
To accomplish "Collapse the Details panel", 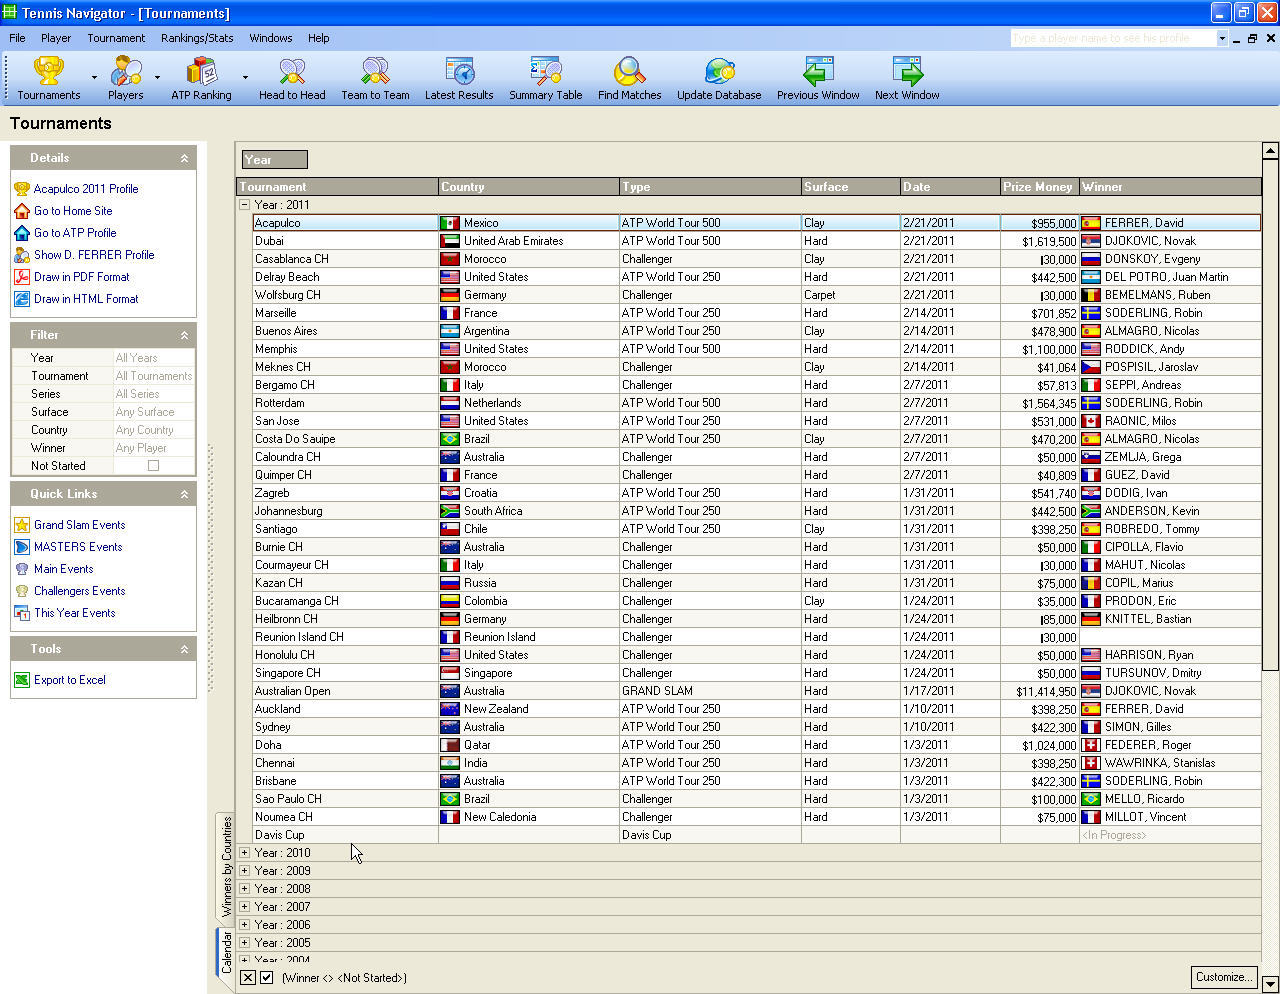I will [184, 158].
